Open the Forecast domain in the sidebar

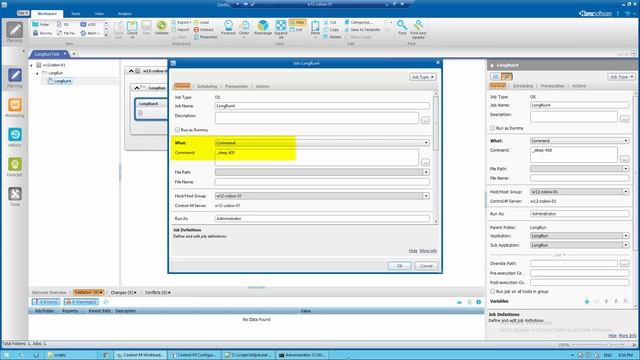point(15,167)
